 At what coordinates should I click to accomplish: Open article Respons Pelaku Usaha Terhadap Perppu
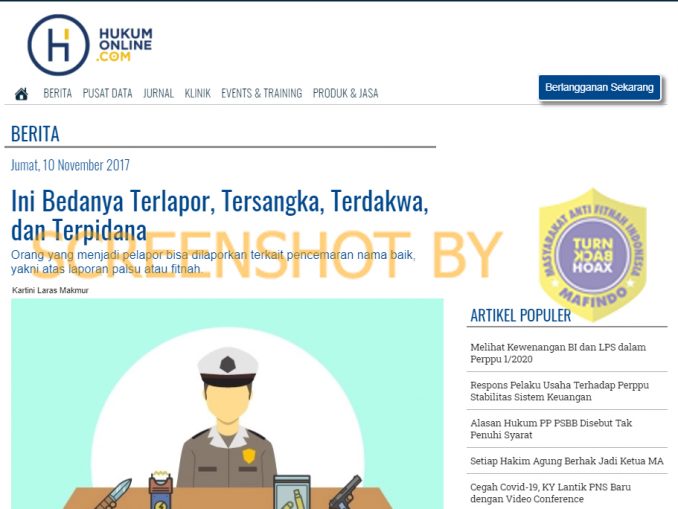click(x=560, y=391)
